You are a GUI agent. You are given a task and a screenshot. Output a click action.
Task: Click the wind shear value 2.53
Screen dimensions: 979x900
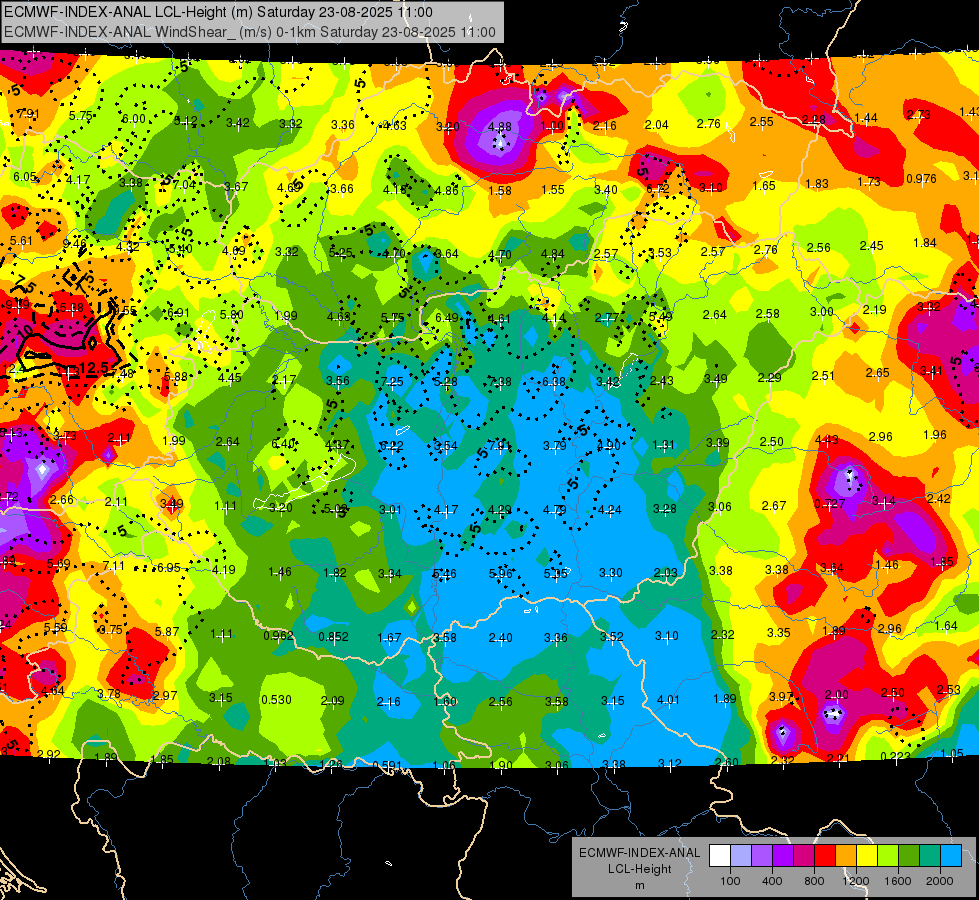tap(948, 690)
